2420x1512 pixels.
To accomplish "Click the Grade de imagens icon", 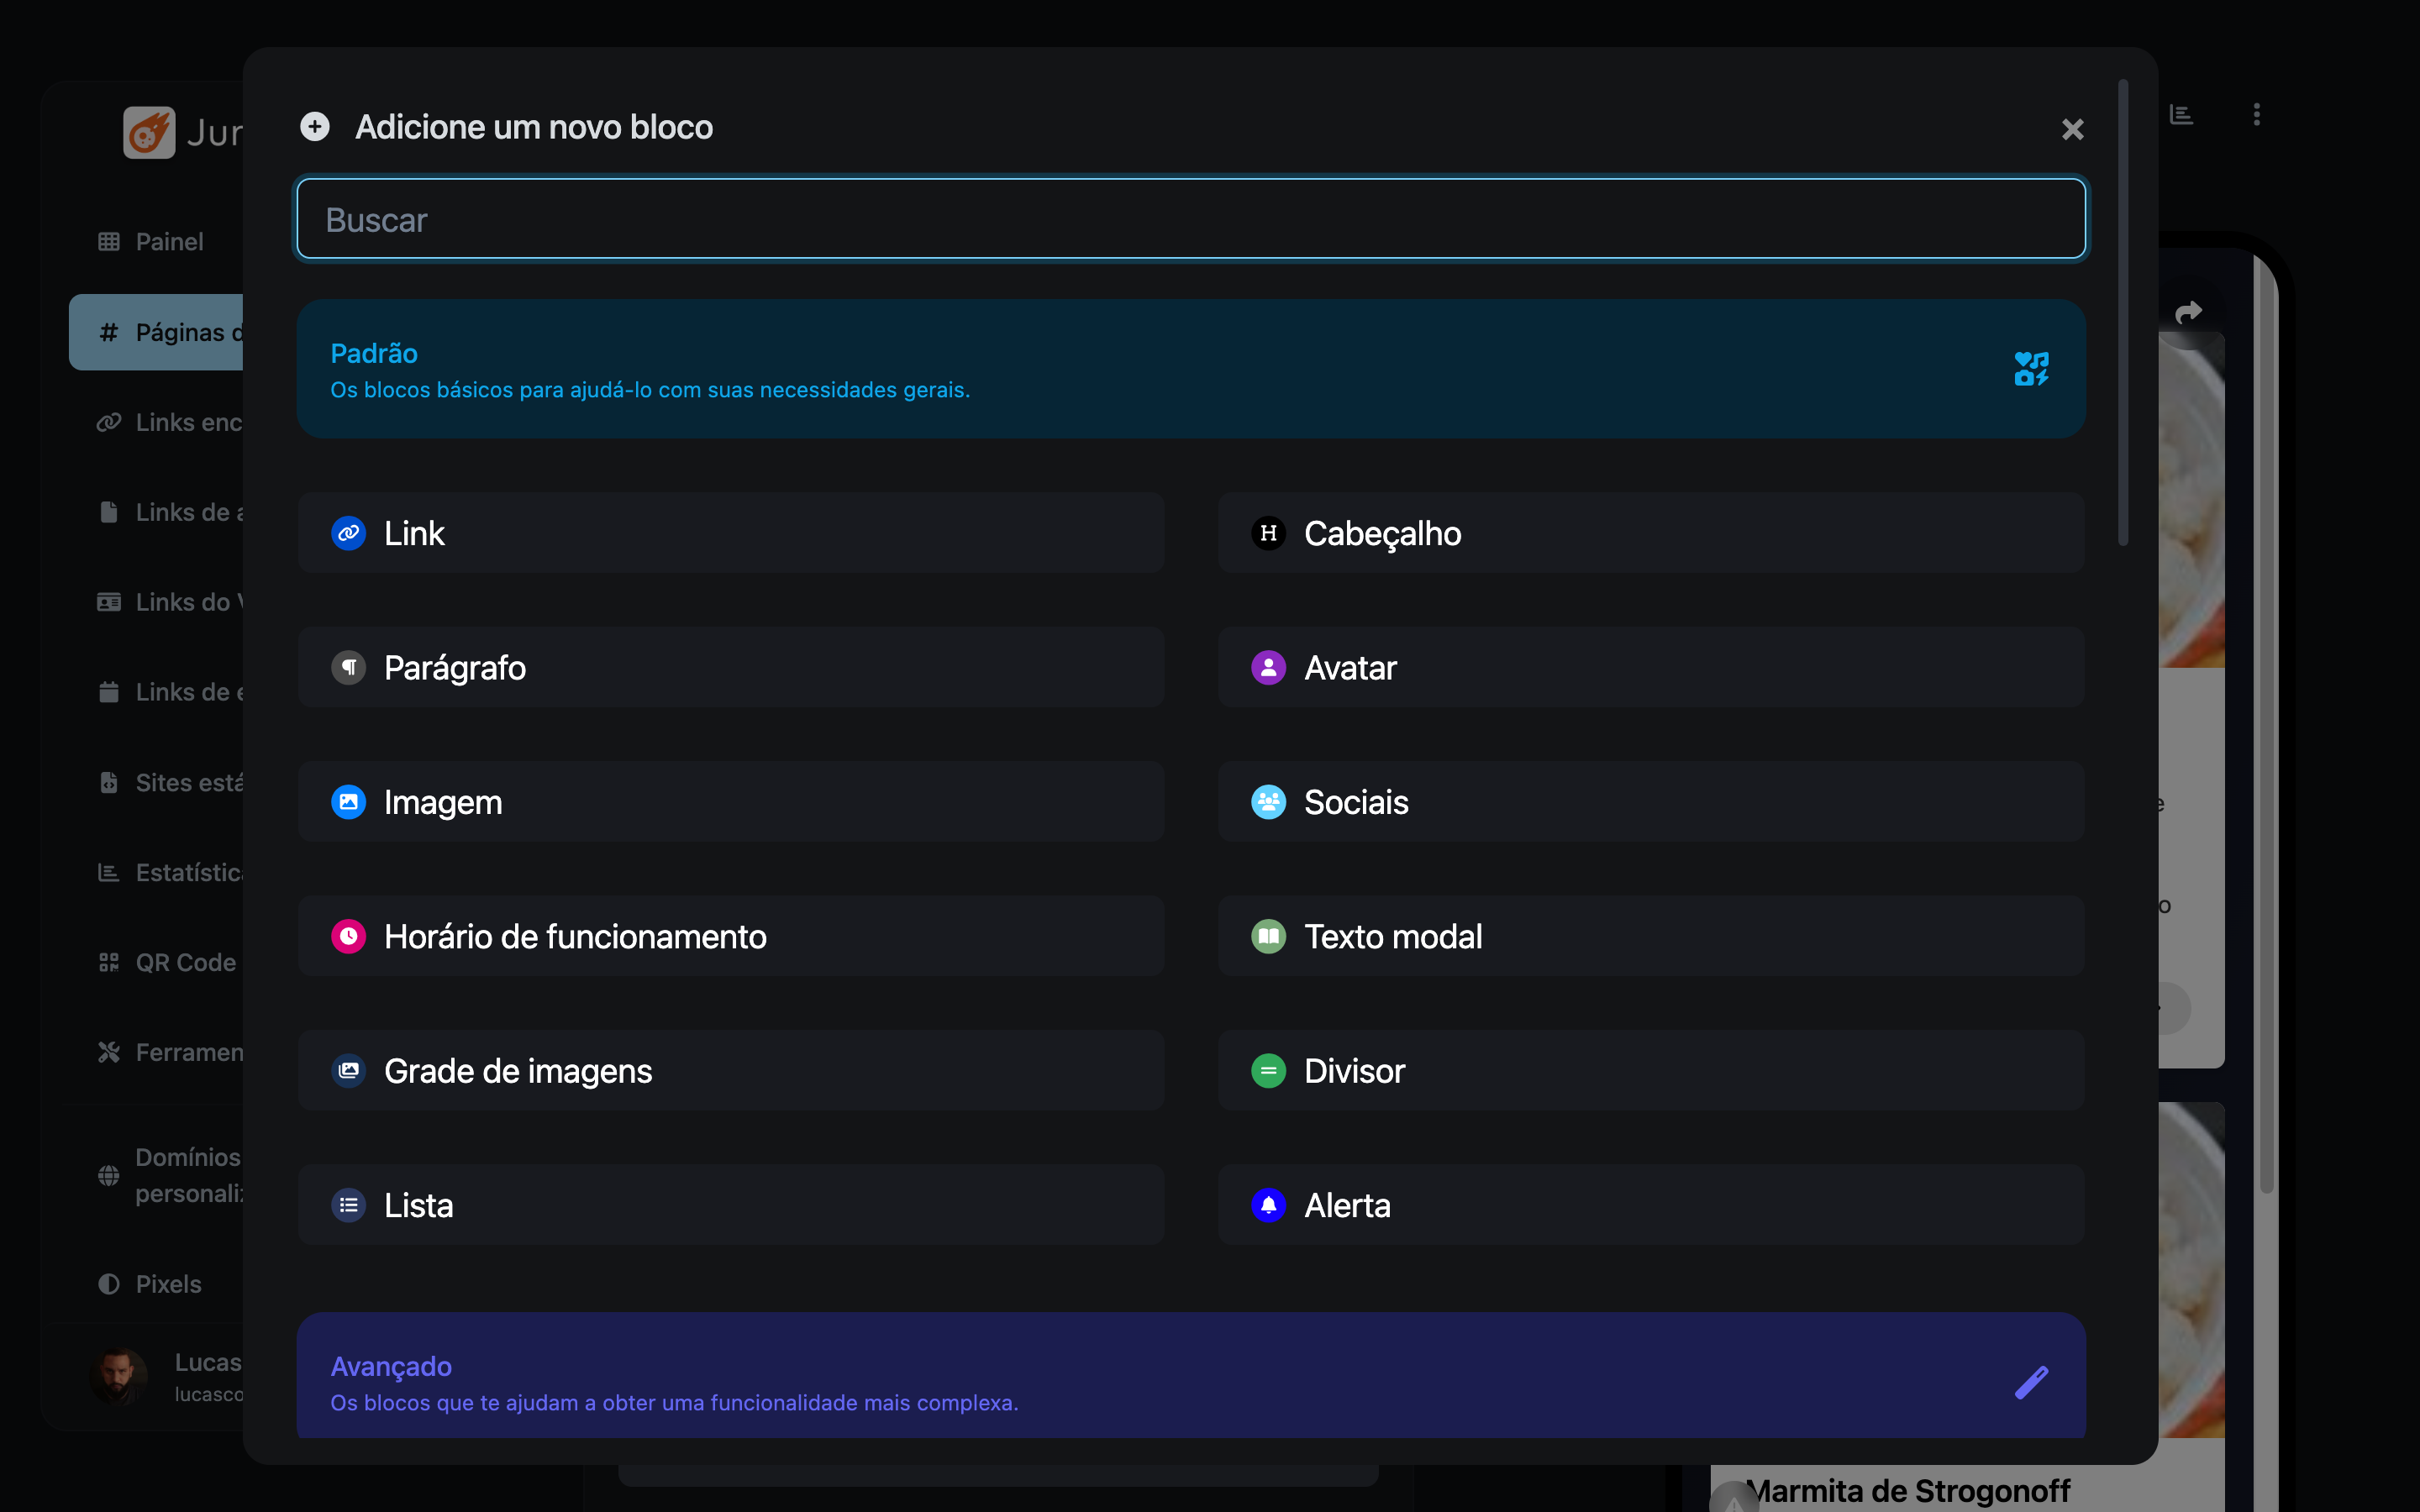I will click(348, 1070).
